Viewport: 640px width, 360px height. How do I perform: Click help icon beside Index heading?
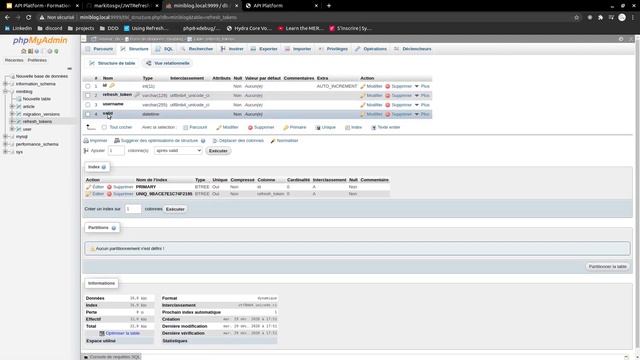[104, 167]
